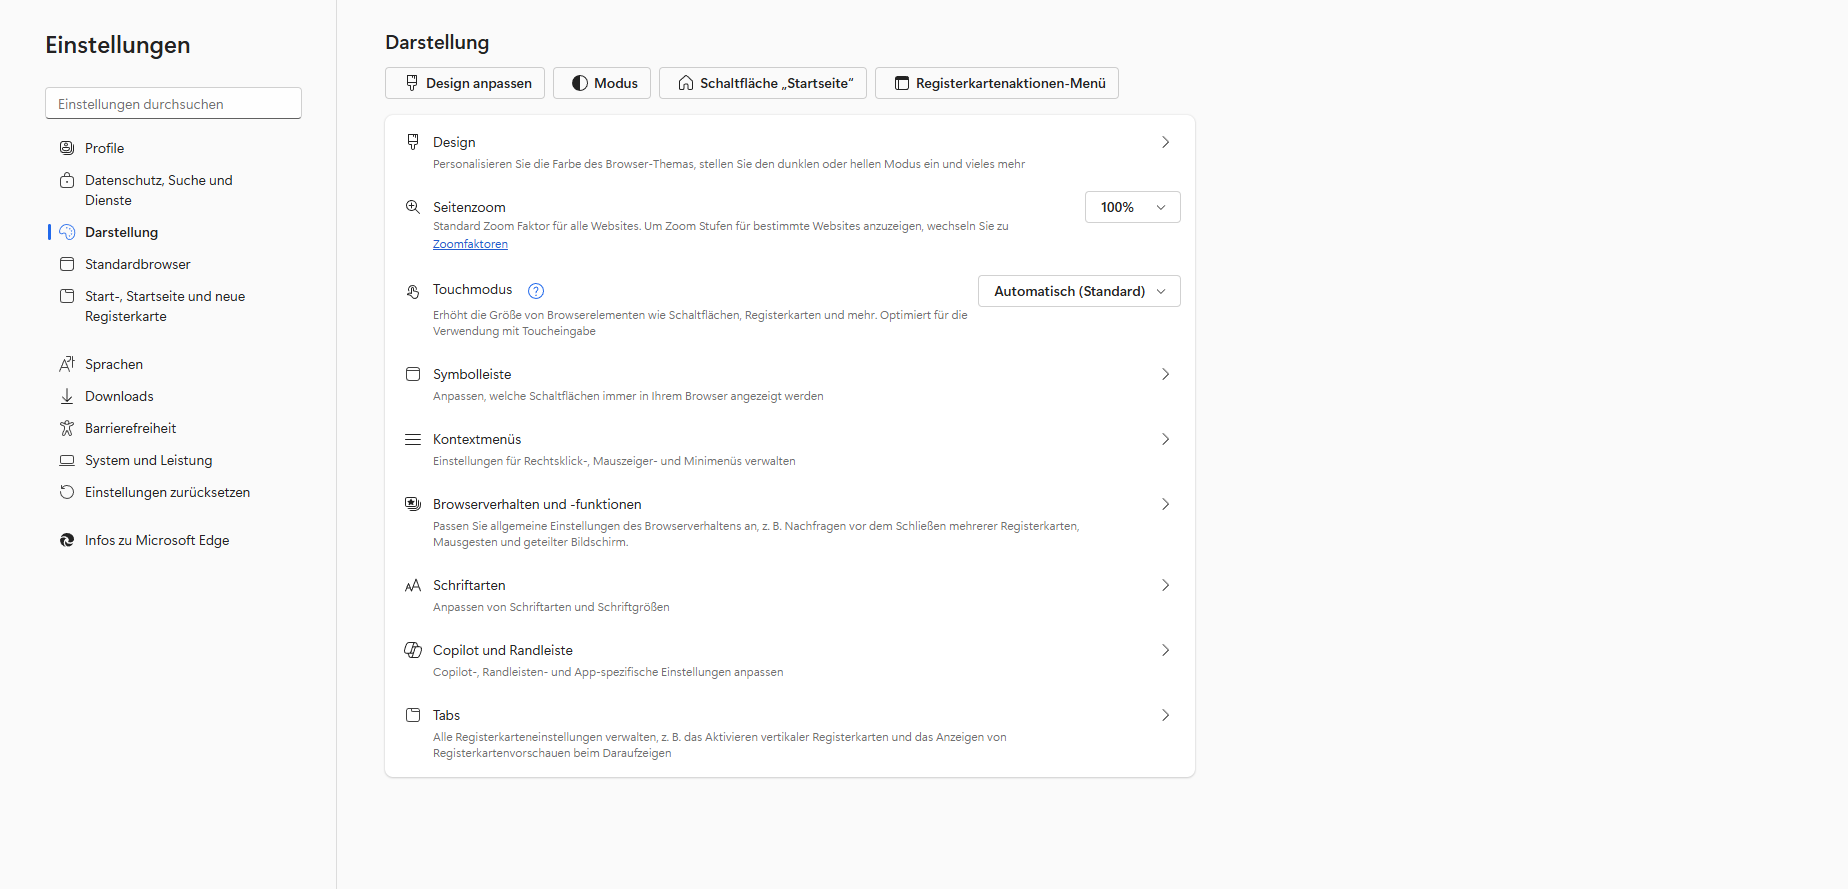Click the Einstellungen zurücksetzen reset icon
The width and height of the screenshot is (1848, 889).
(67, 492)
